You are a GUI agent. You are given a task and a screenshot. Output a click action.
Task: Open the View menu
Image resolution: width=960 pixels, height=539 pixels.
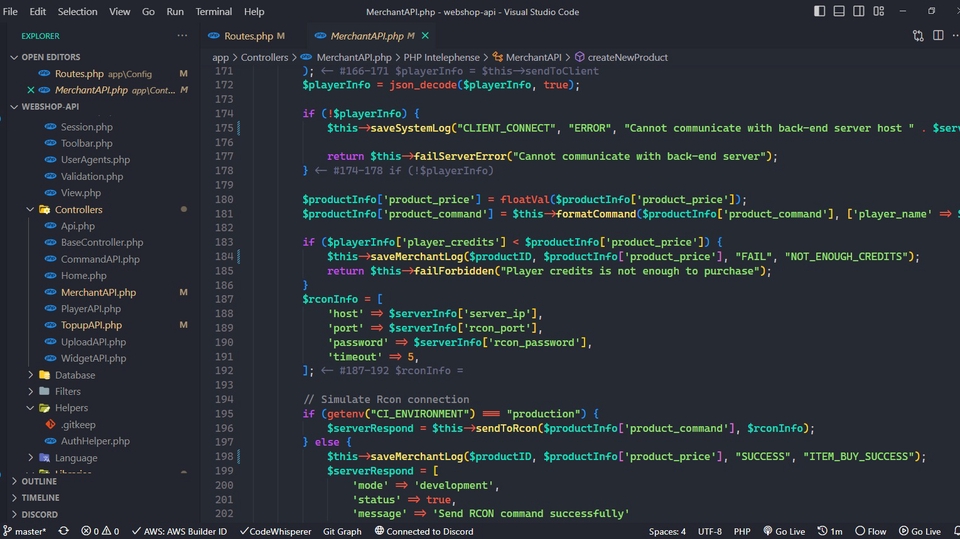pos(119,11)
